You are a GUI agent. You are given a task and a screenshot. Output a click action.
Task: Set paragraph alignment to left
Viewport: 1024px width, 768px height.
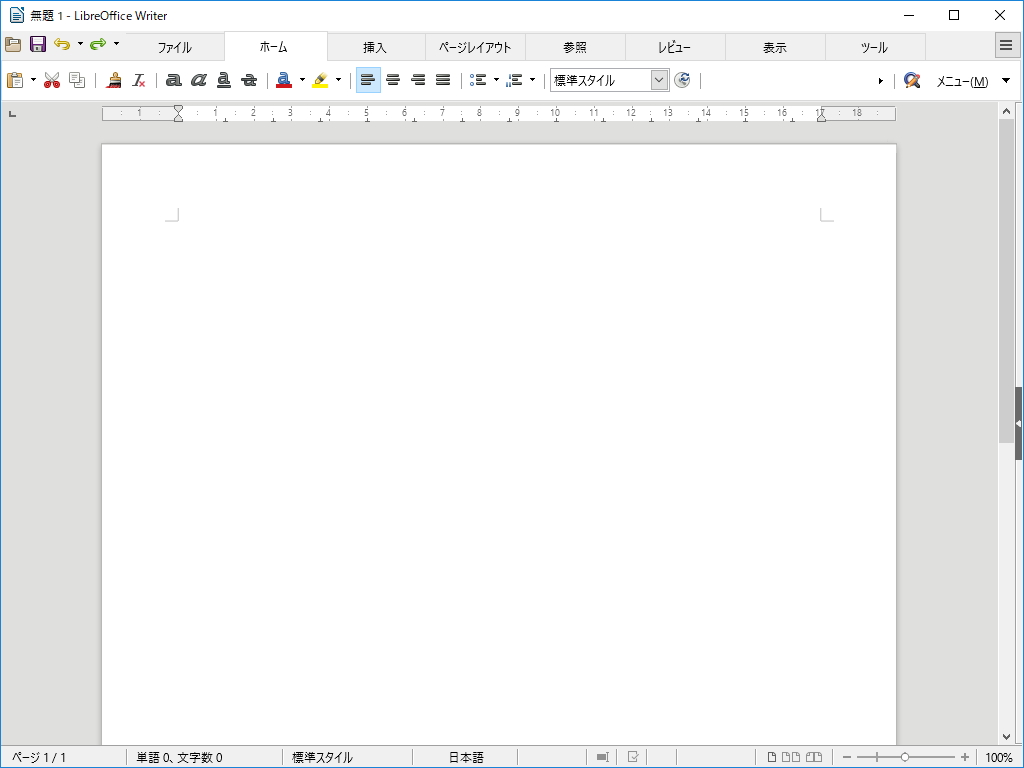[x=368, y=80]
